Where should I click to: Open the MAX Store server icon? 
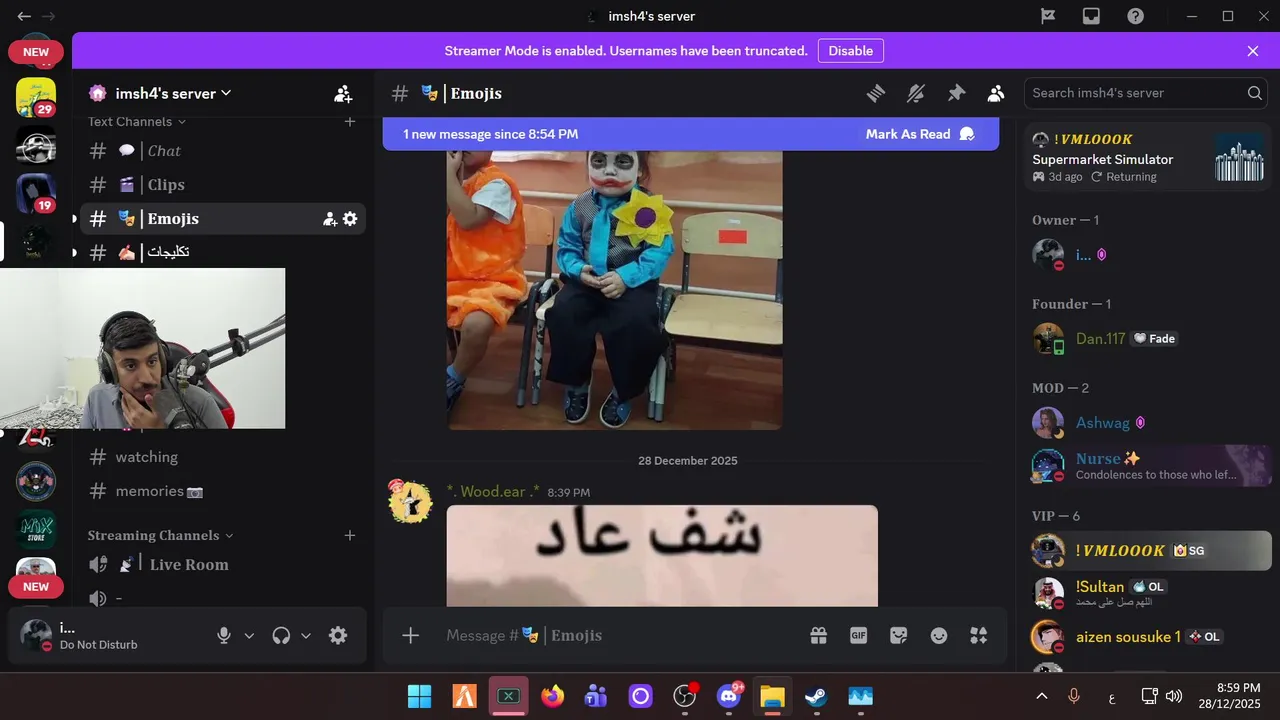coord(36,528)
